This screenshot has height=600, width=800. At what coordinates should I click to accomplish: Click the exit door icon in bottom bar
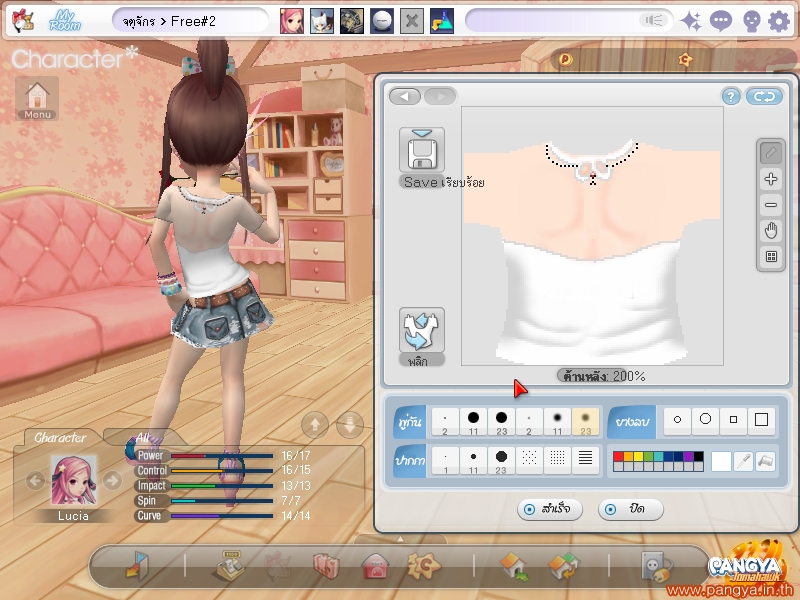pos(137,565)
